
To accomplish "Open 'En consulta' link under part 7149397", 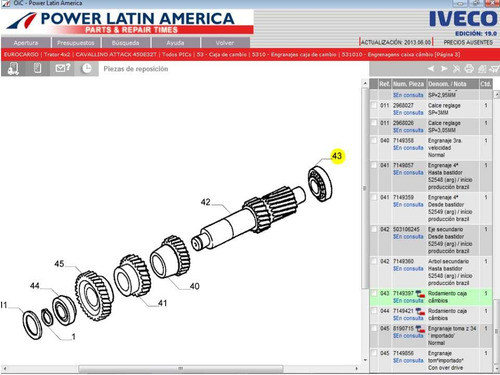I will pos(408,301).
